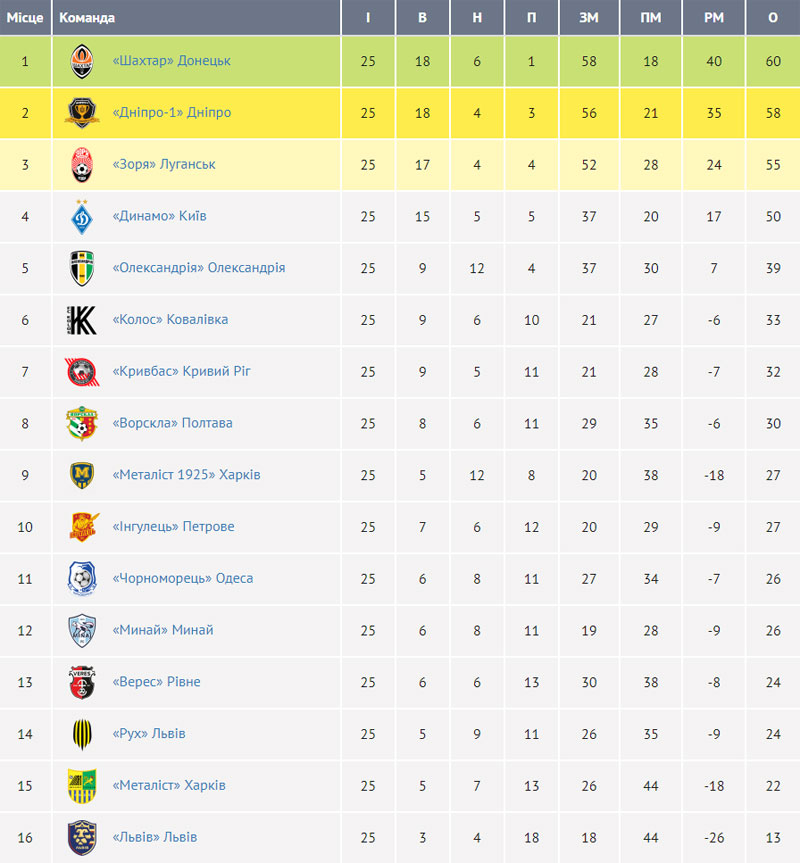Viewport: 800px width, 863px height.
Task: Open the «Металіст» Харків team link
Action: click(169, 785)
